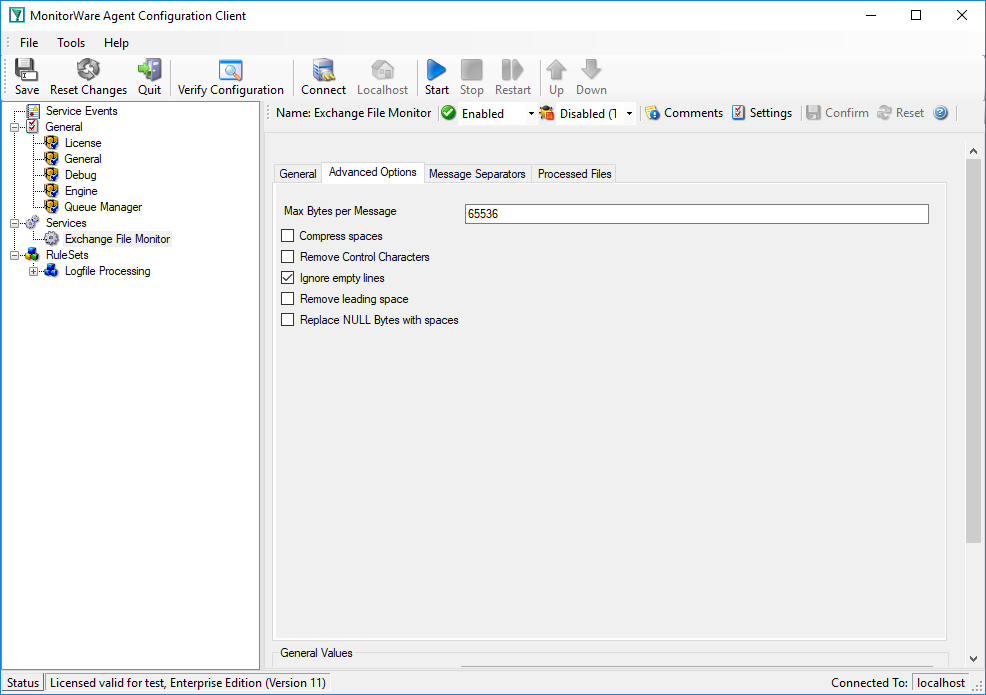Click the Restart service icon

[512, 69]
